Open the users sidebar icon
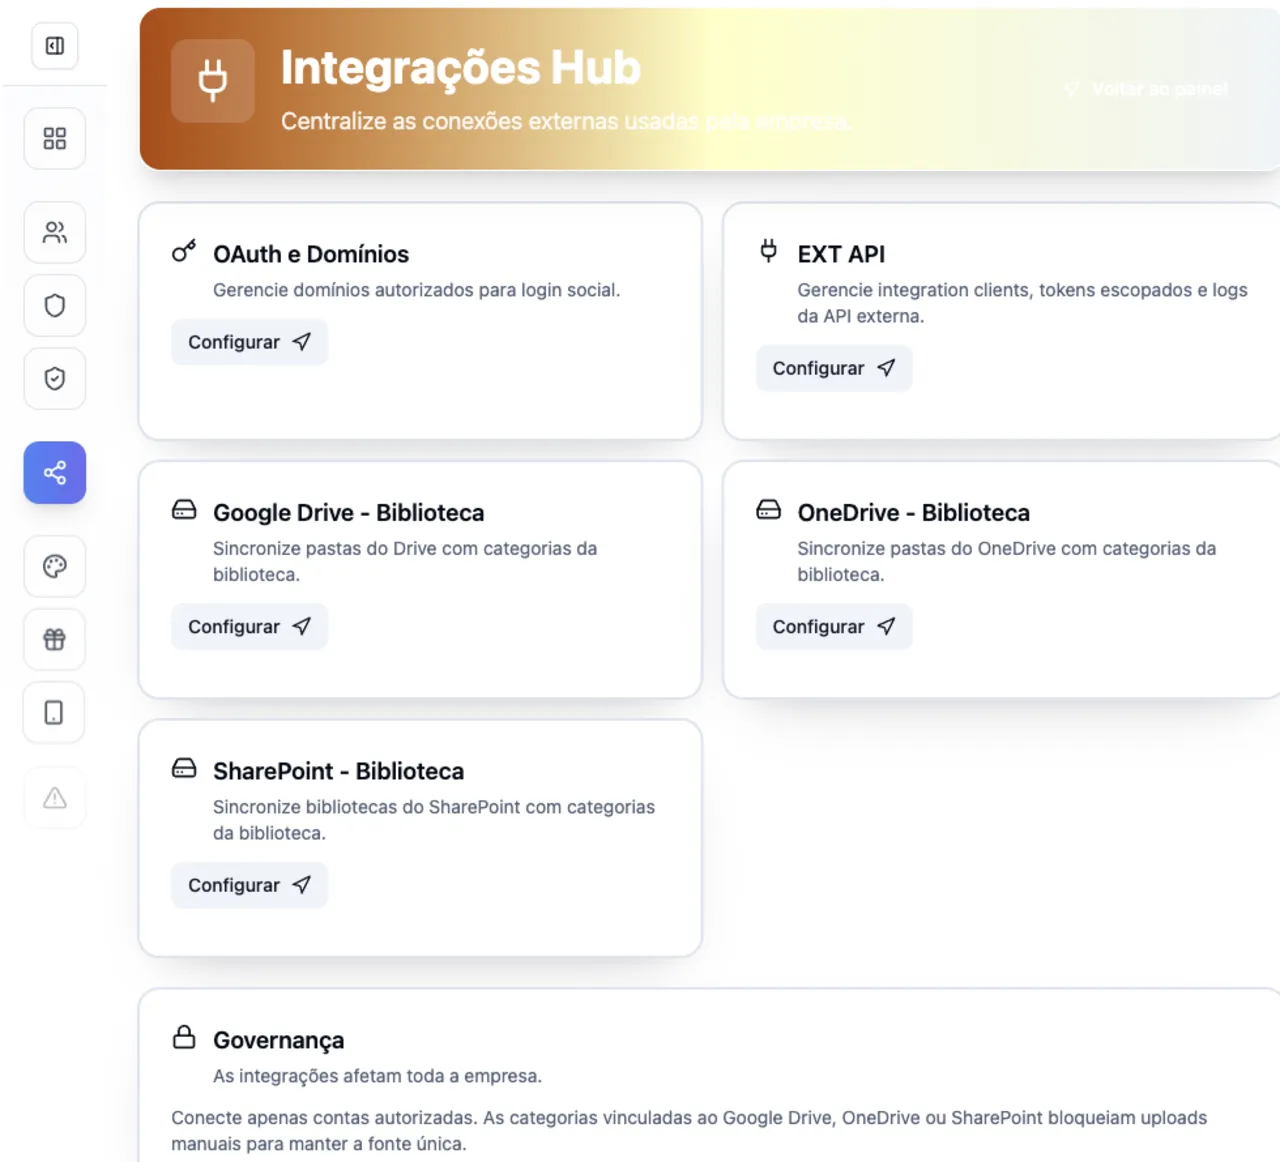 click(55, 233)
